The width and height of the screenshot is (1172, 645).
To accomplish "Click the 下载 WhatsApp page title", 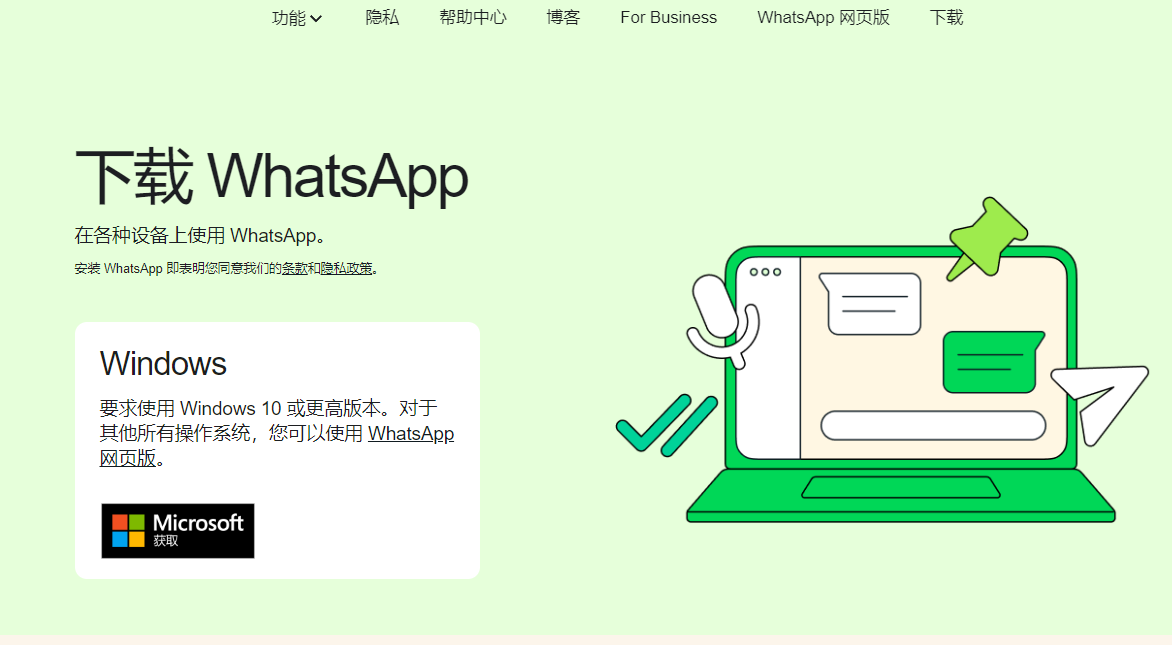I will pyautogui.click(x=271, y=175).
